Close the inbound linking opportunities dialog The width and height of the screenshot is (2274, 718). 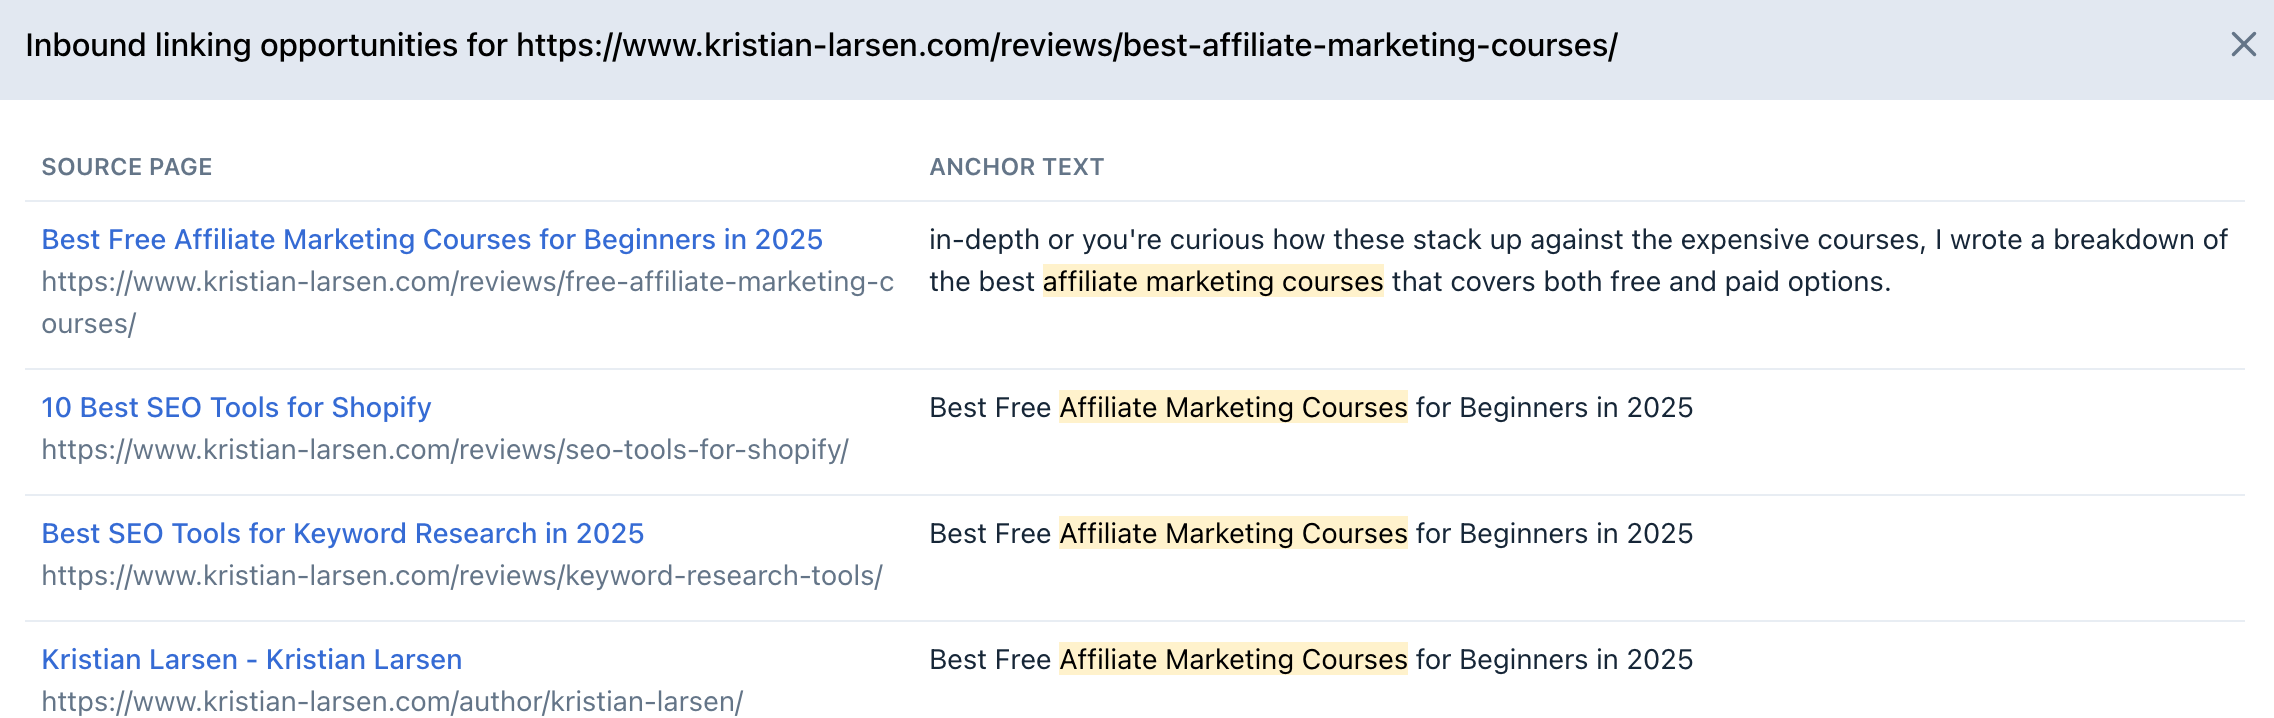tap(2243, 45)
